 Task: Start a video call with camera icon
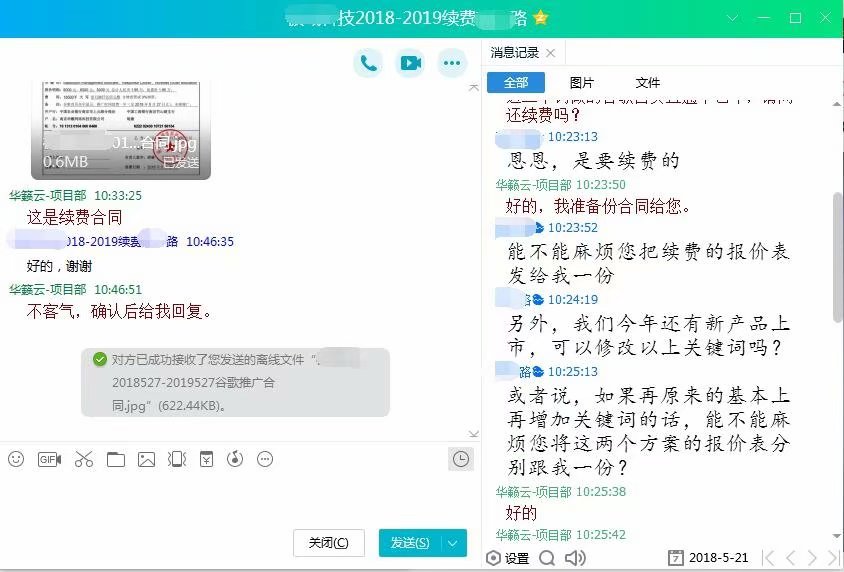tap(410, 63)
